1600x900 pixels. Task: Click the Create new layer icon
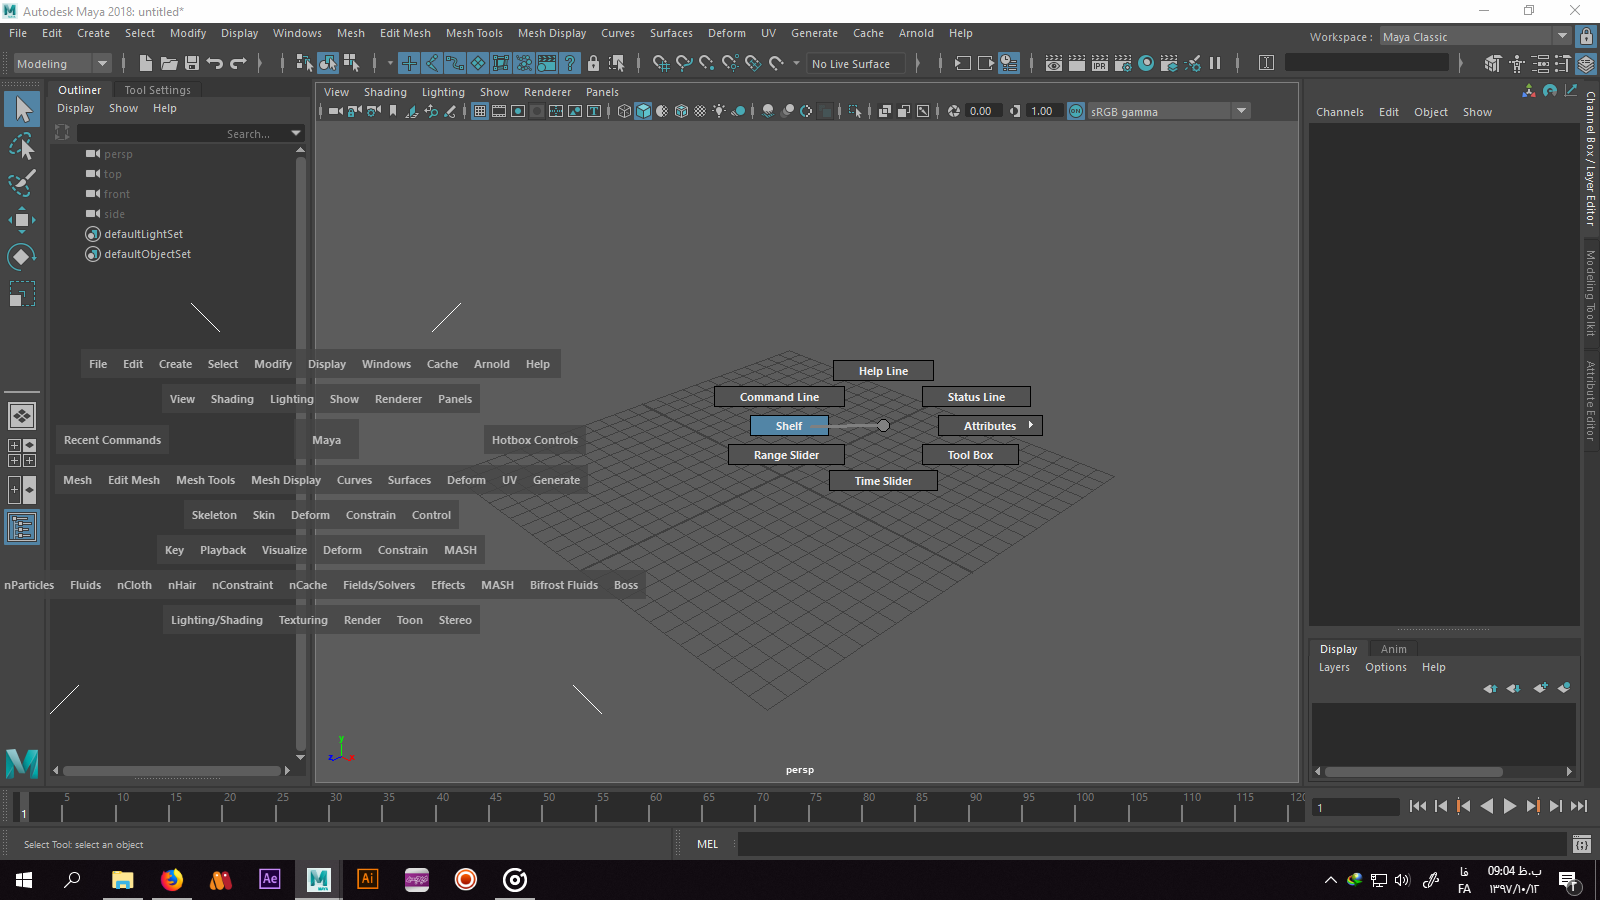[x=1540, y=688]
